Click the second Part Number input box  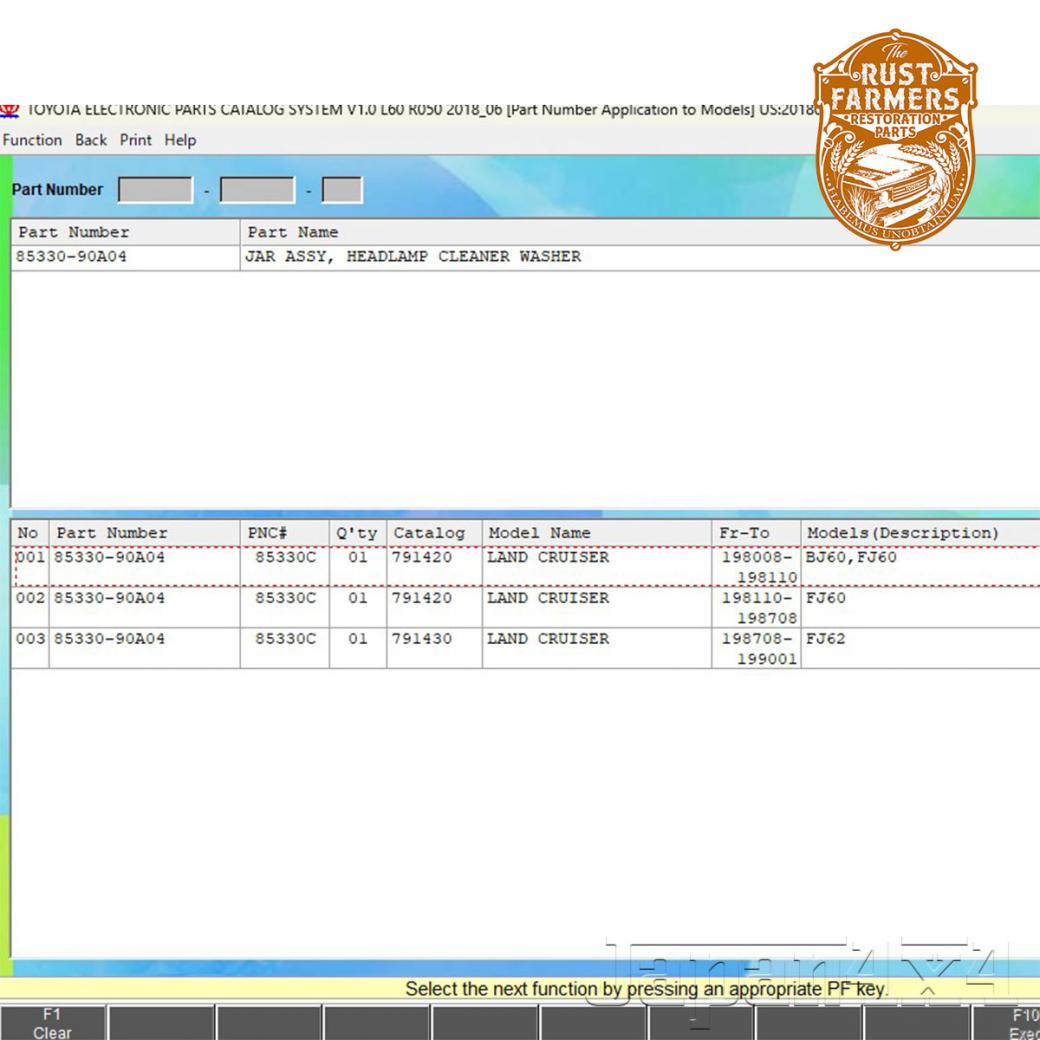[x=257, y=190]
